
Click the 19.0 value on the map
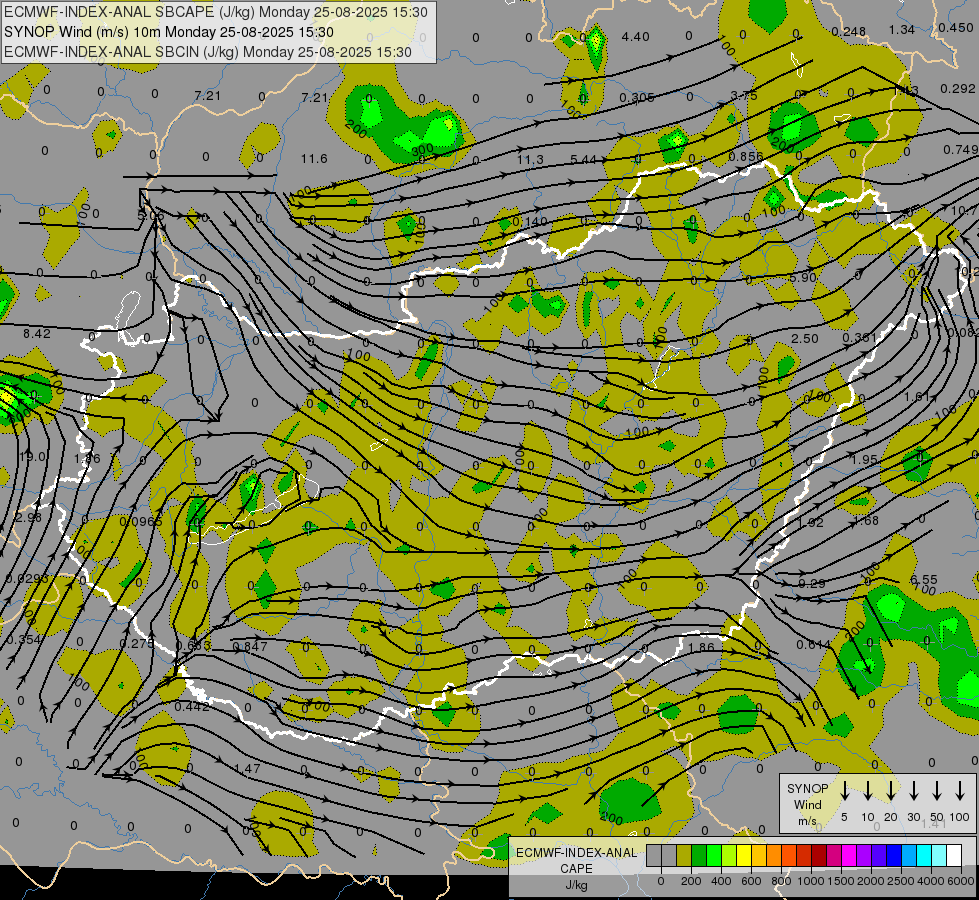[x=32, y=457]
